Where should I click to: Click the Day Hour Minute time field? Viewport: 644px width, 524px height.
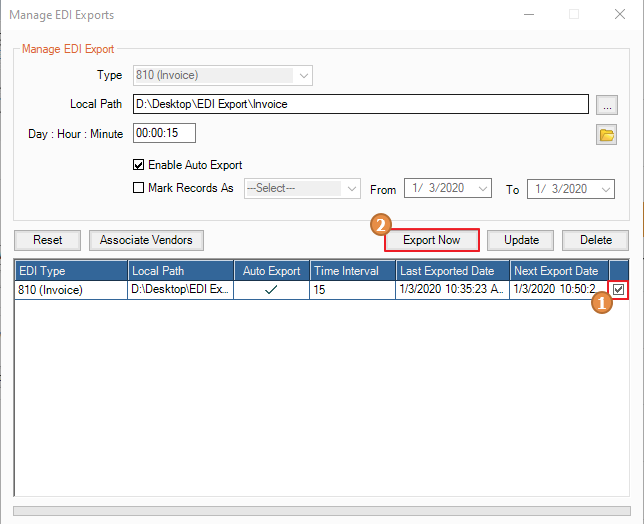(x=164, y=133)
